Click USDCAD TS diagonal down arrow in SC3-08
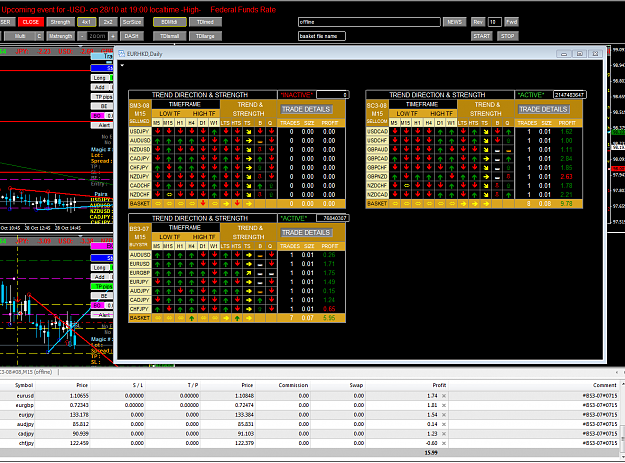This screenshot has height=463, width=625. click(x=486, y=131)
